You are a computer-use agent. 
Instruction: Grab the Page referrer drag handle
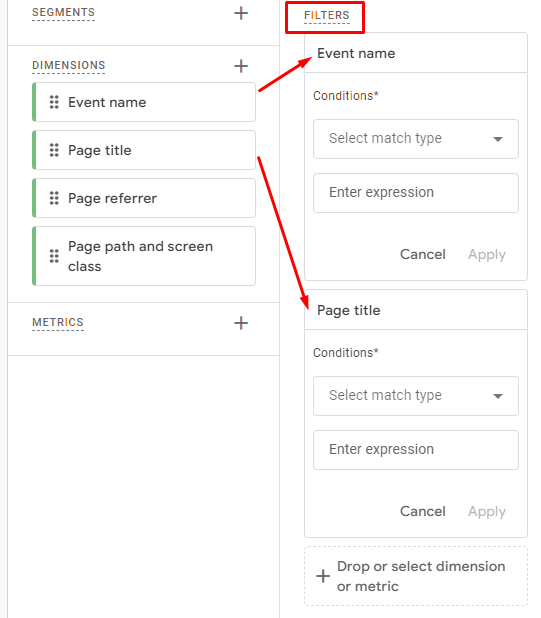tap(54, 198)
